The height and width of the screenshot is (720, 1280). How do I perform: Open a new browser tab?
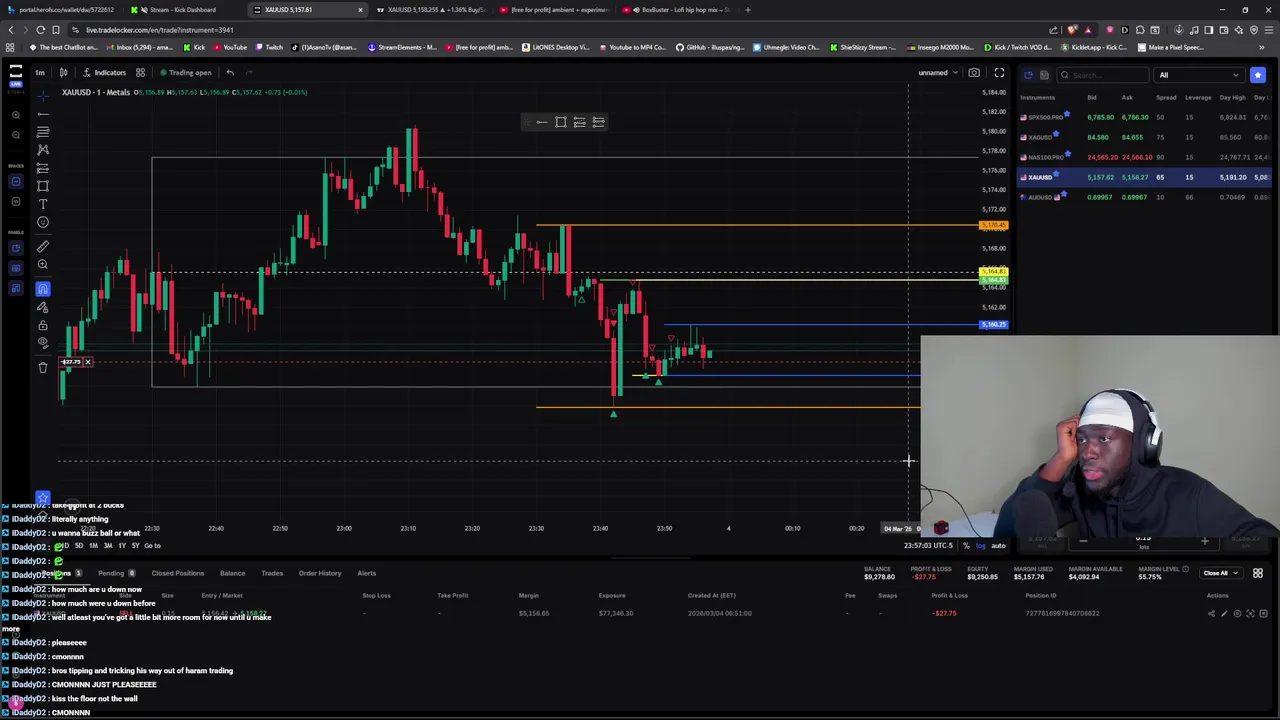pyautogui.click(x=747, y=10)
